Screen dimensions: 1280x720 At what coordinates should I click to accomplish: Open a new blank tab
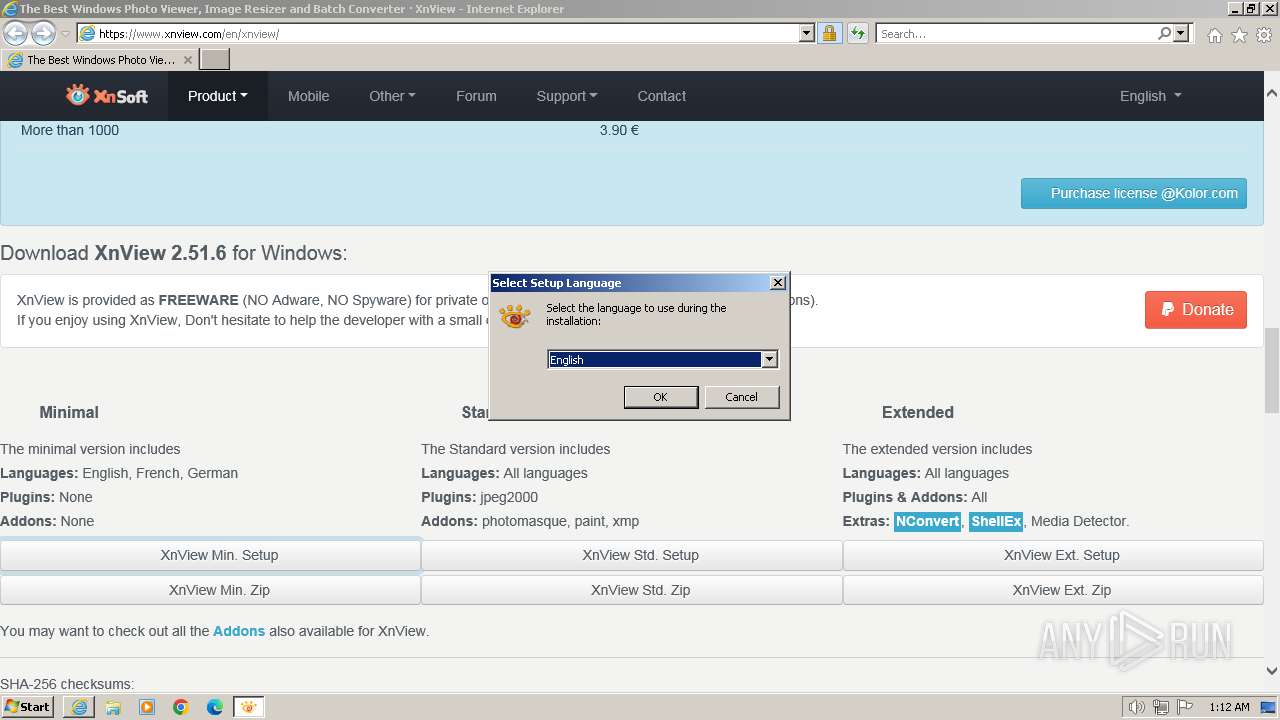(x=215, y=60)
